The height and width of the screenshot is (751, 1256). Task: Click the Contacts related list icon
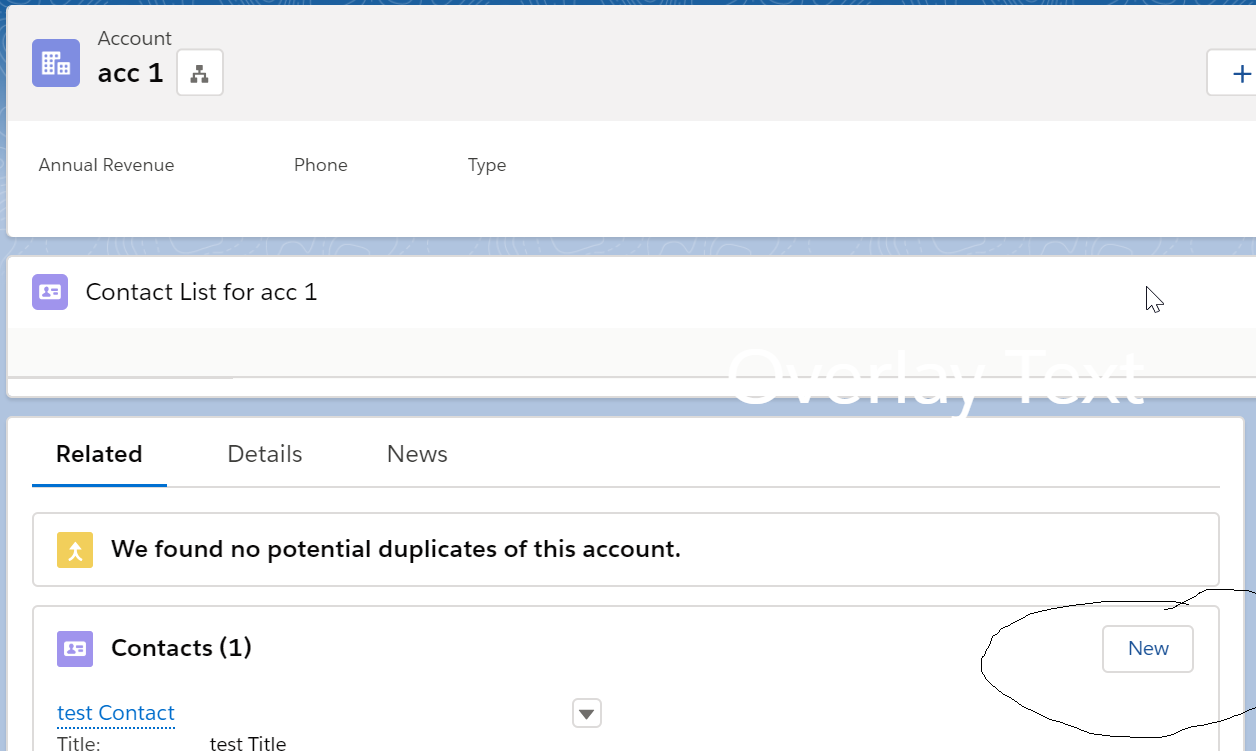(75, 648)
